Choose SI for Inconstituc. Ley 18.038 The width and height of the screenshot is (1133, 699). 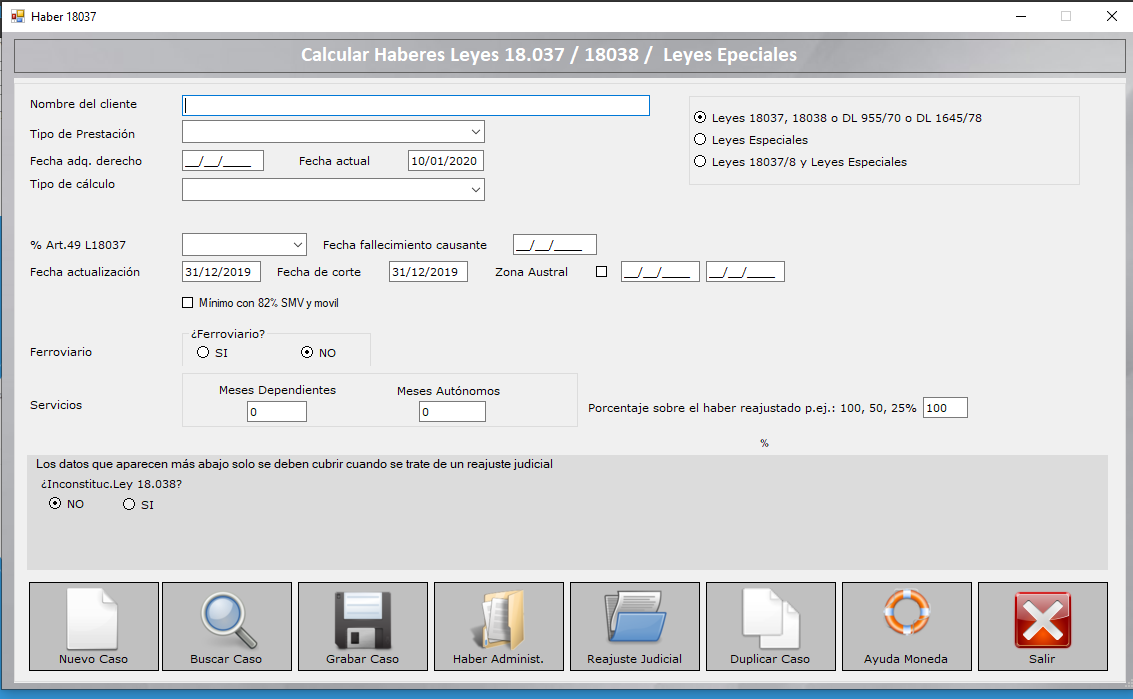pos(128,505)
